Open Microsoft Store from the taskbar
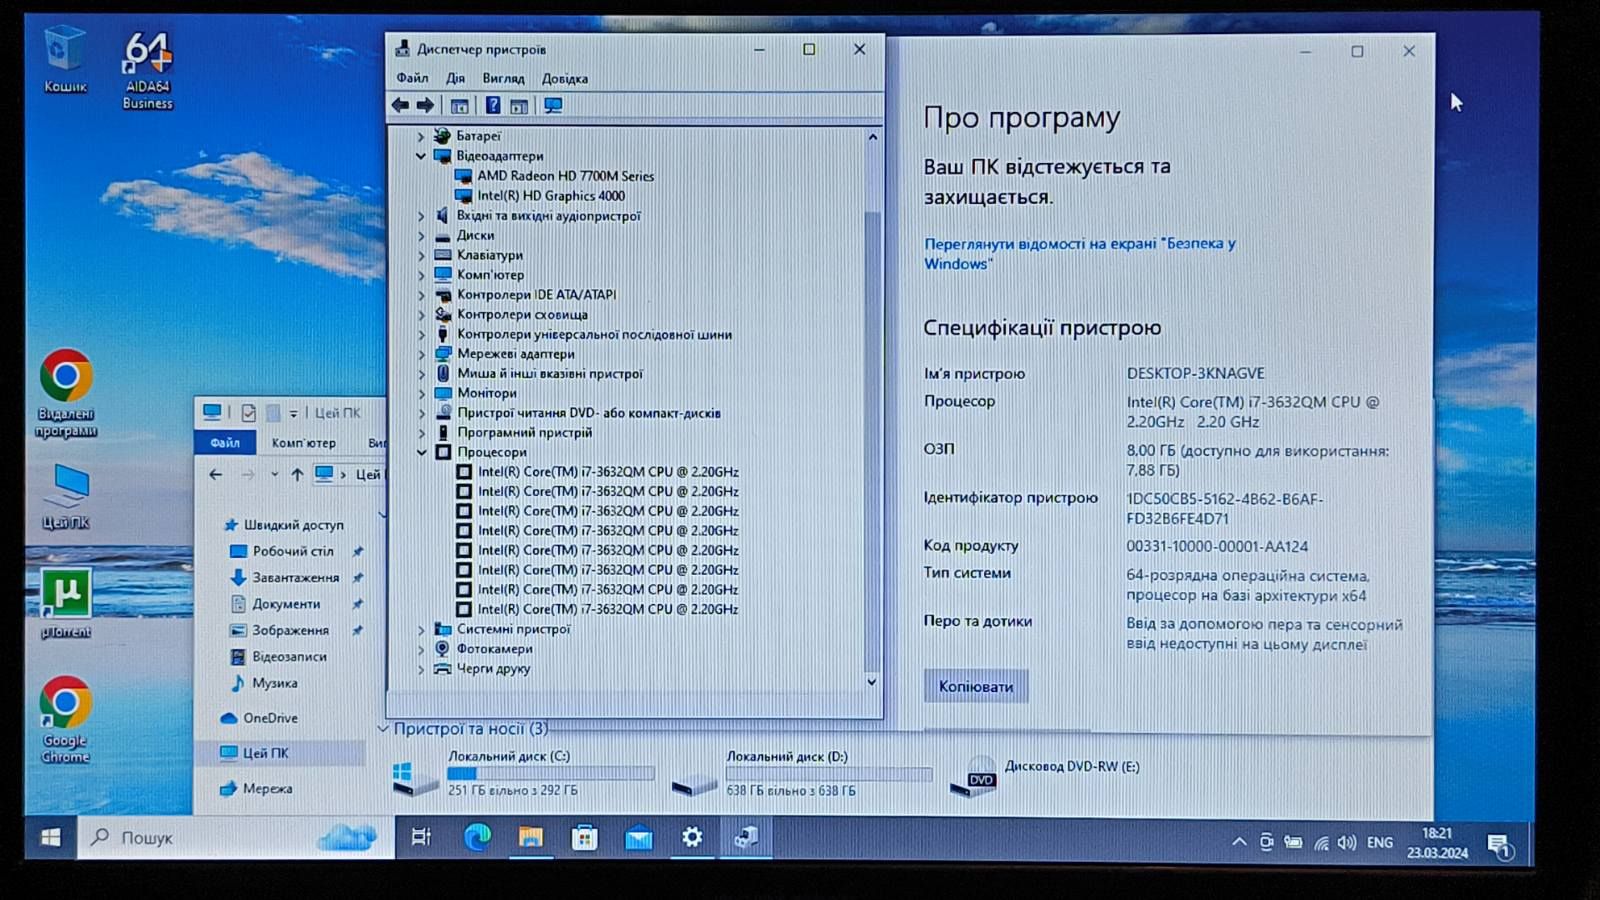 coord(584,838)
